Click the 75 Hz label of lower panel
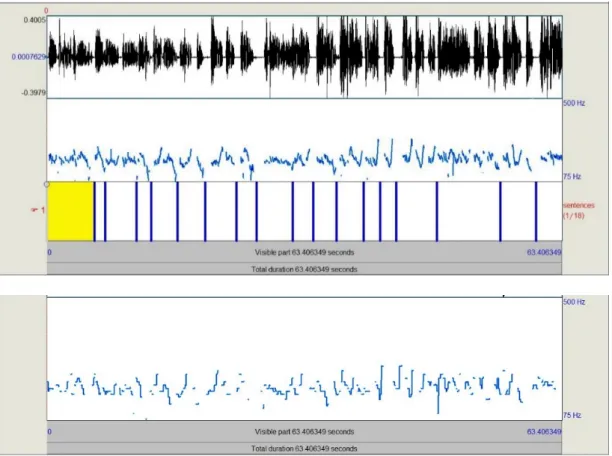The height and width of the screenshot is (456, 612). click(x=572, y=415)
